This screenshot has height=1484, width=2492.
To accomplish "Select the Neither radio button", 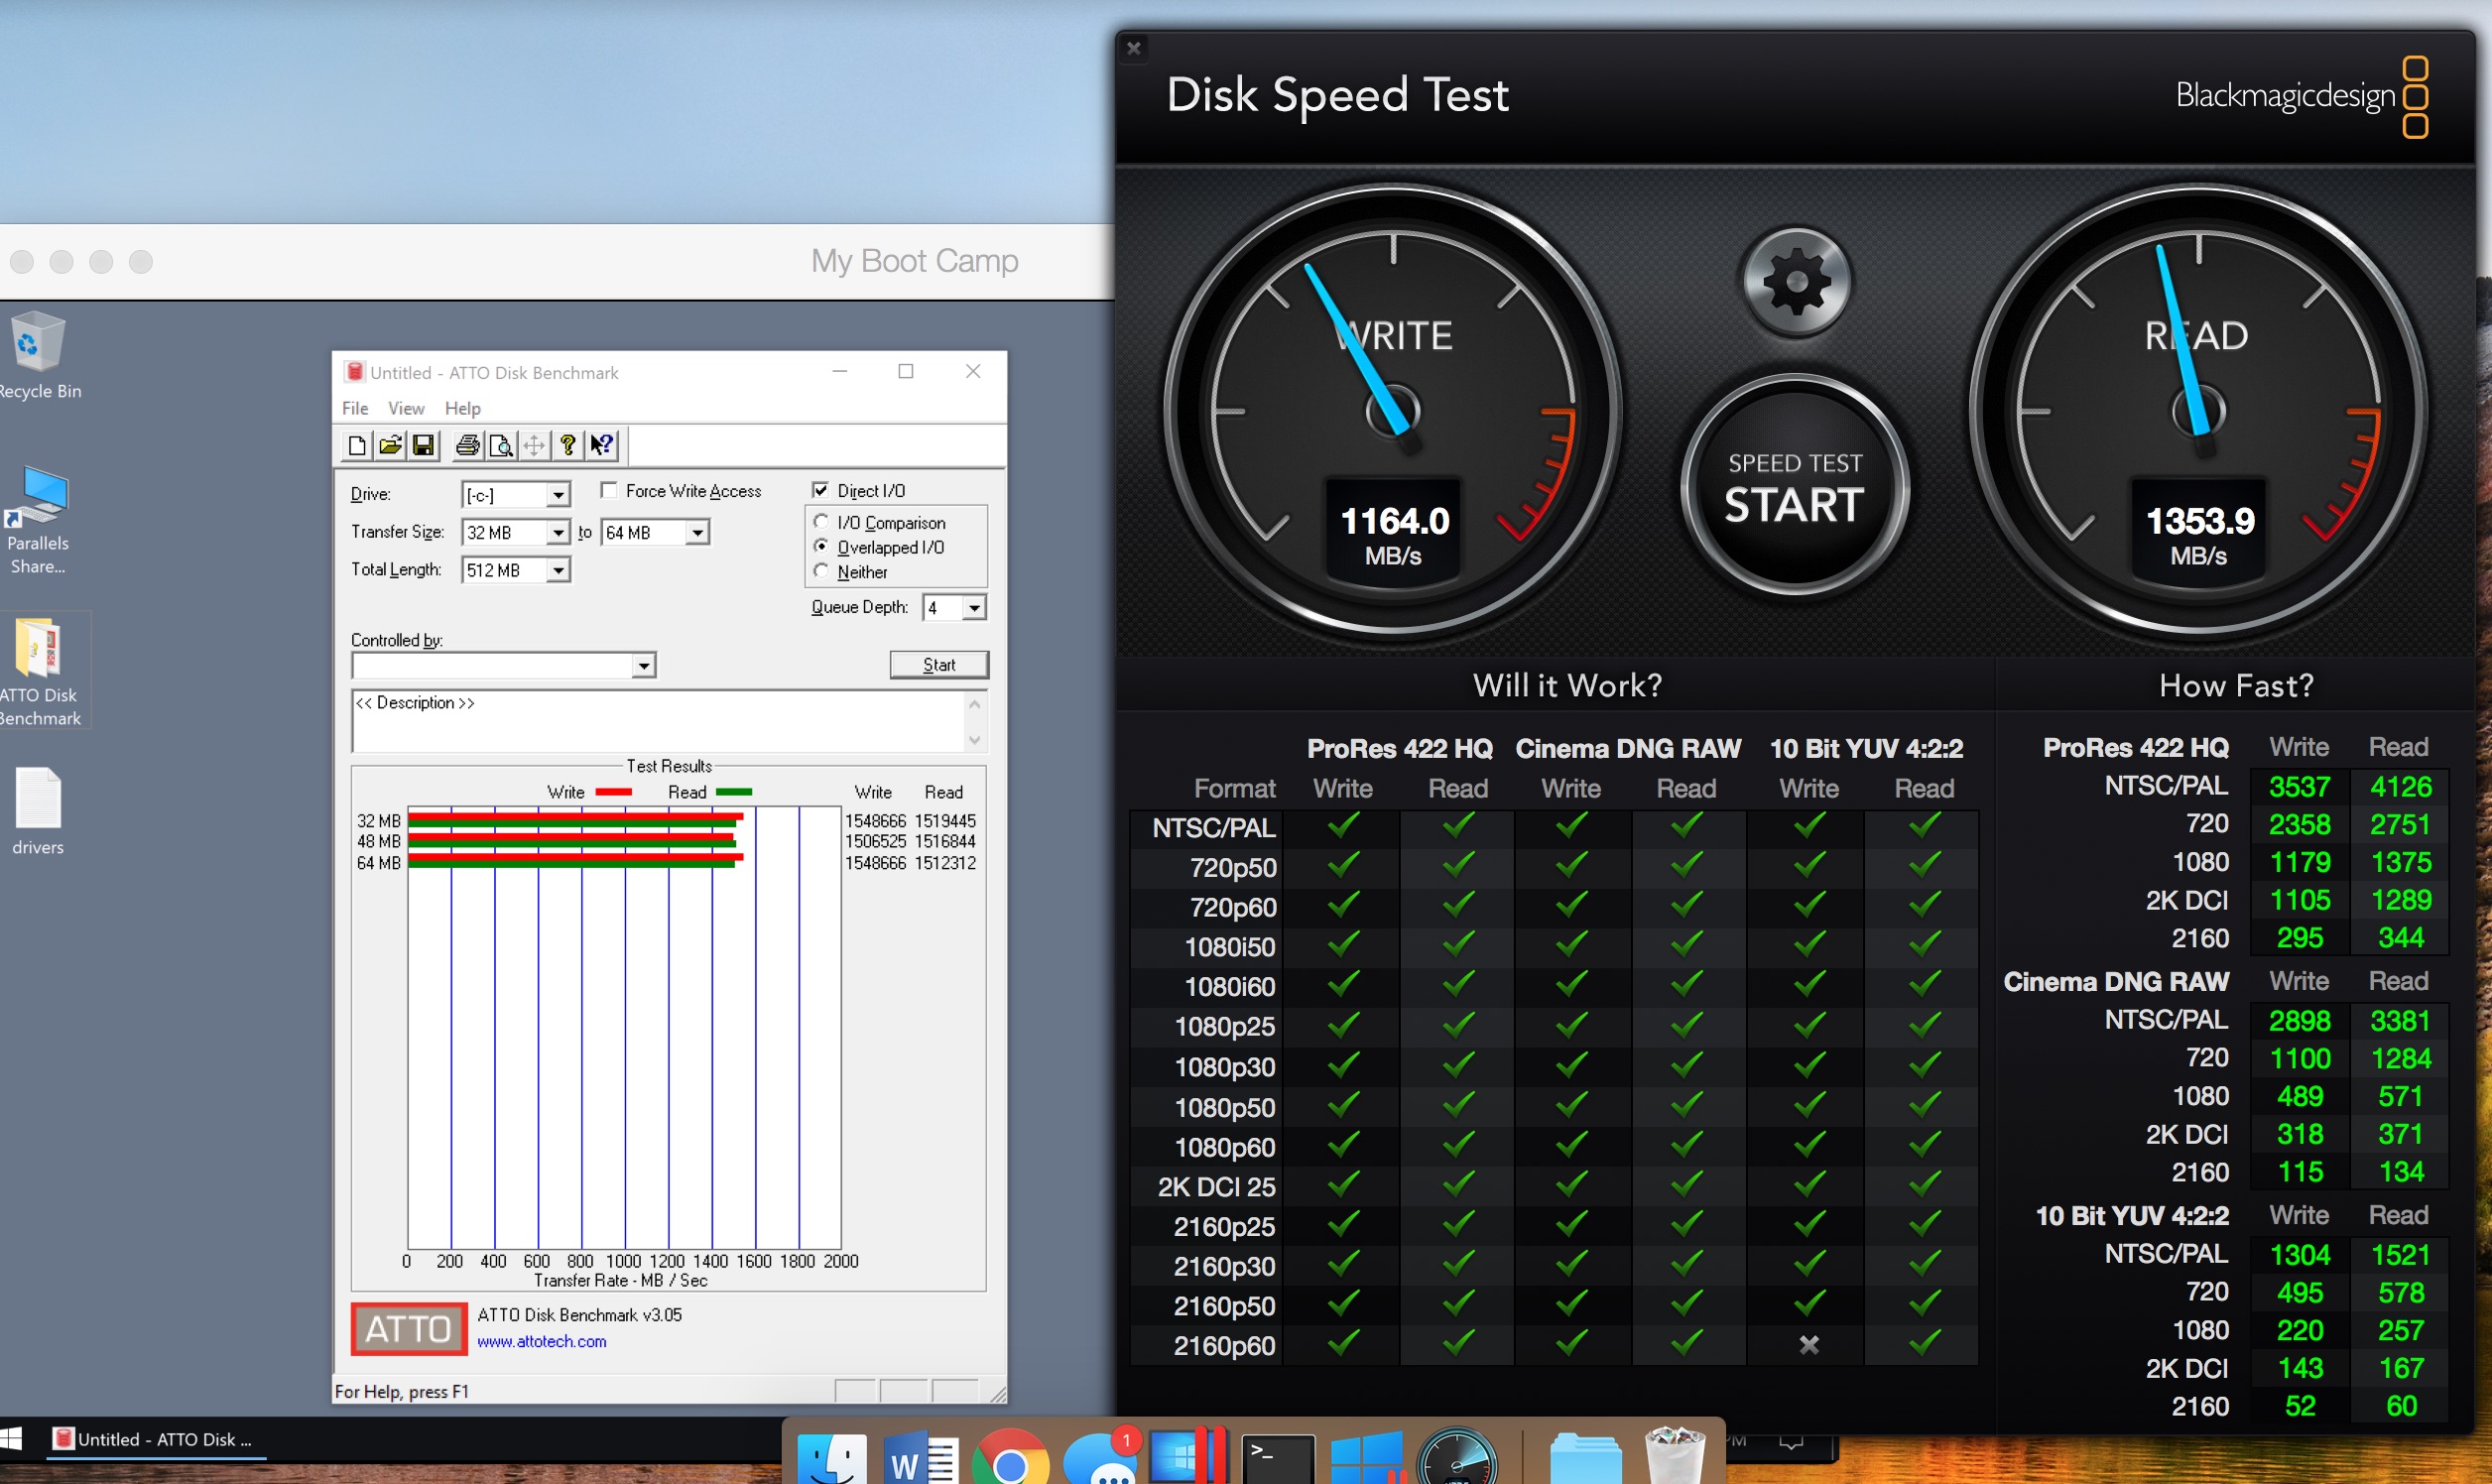I will coord(821,571).
